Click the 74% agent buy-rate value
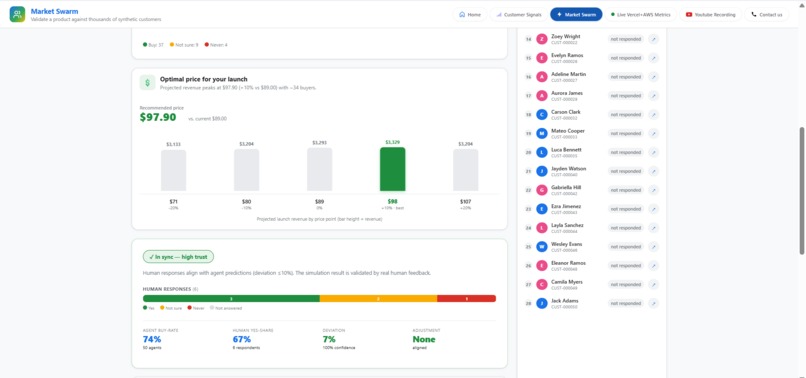This screenshot has height=378, width=806. [x=152, y=339]
